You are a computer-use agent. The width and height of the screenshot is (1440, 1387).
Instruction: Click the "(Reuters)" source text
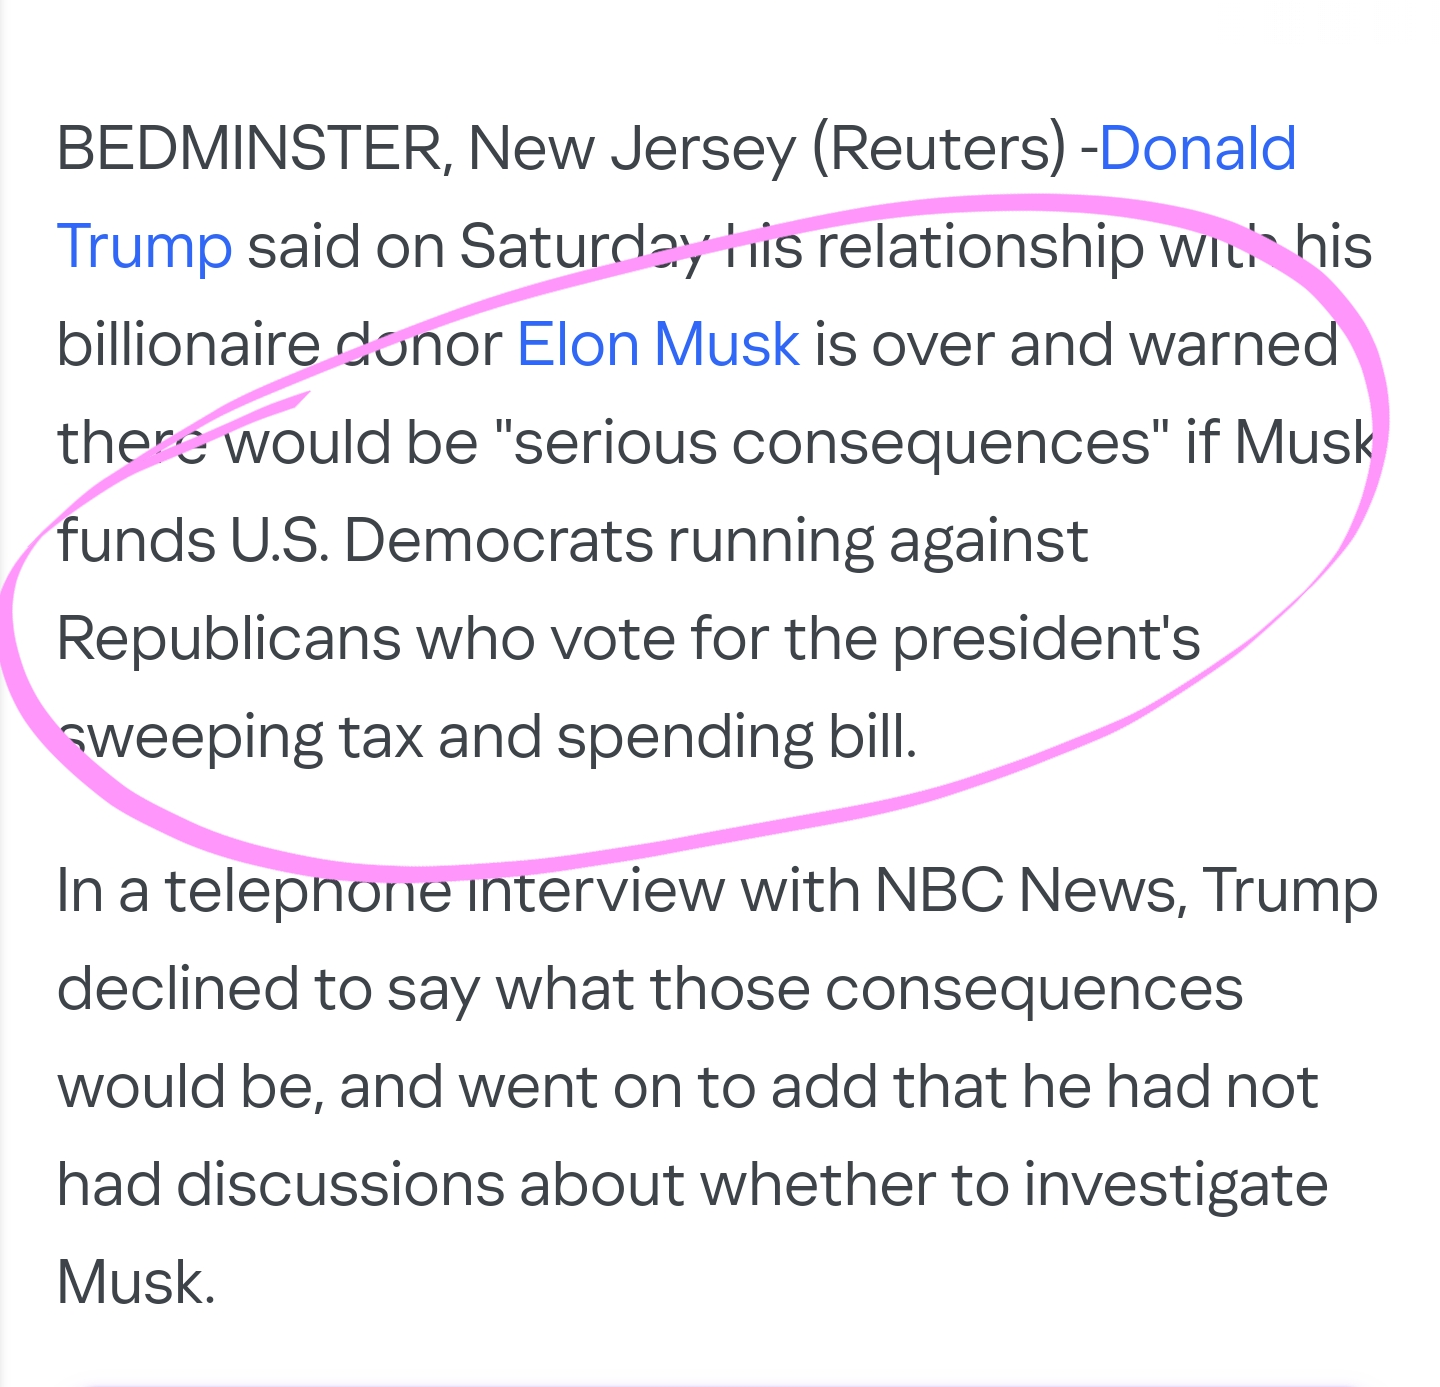940,149
